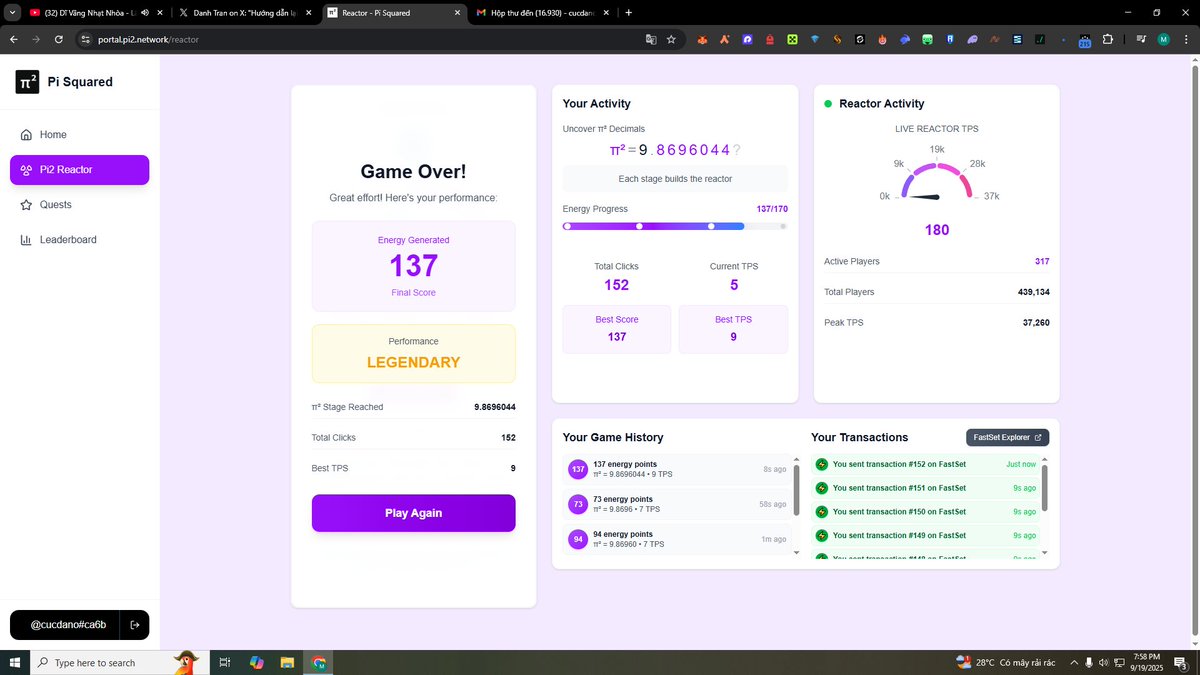This screenshot has height=675, width=1200.
Task: Open the media control toolbar icon
Action: pyautogui.click(x=1141, y=39)
